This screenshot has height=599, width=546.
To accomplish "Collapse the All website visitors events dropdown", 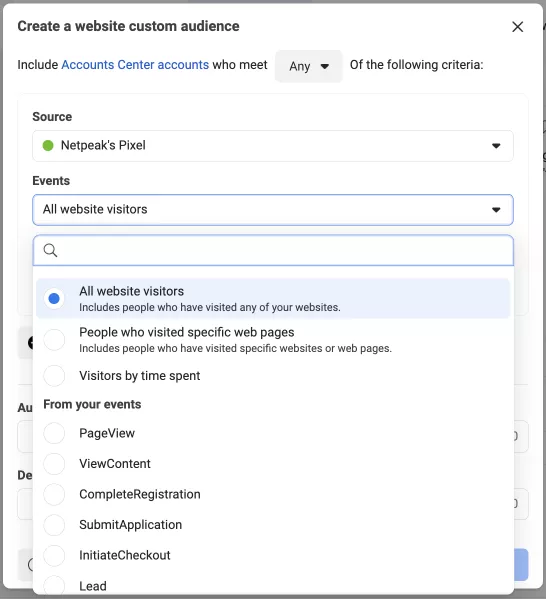I will click(x=273, y=210).
